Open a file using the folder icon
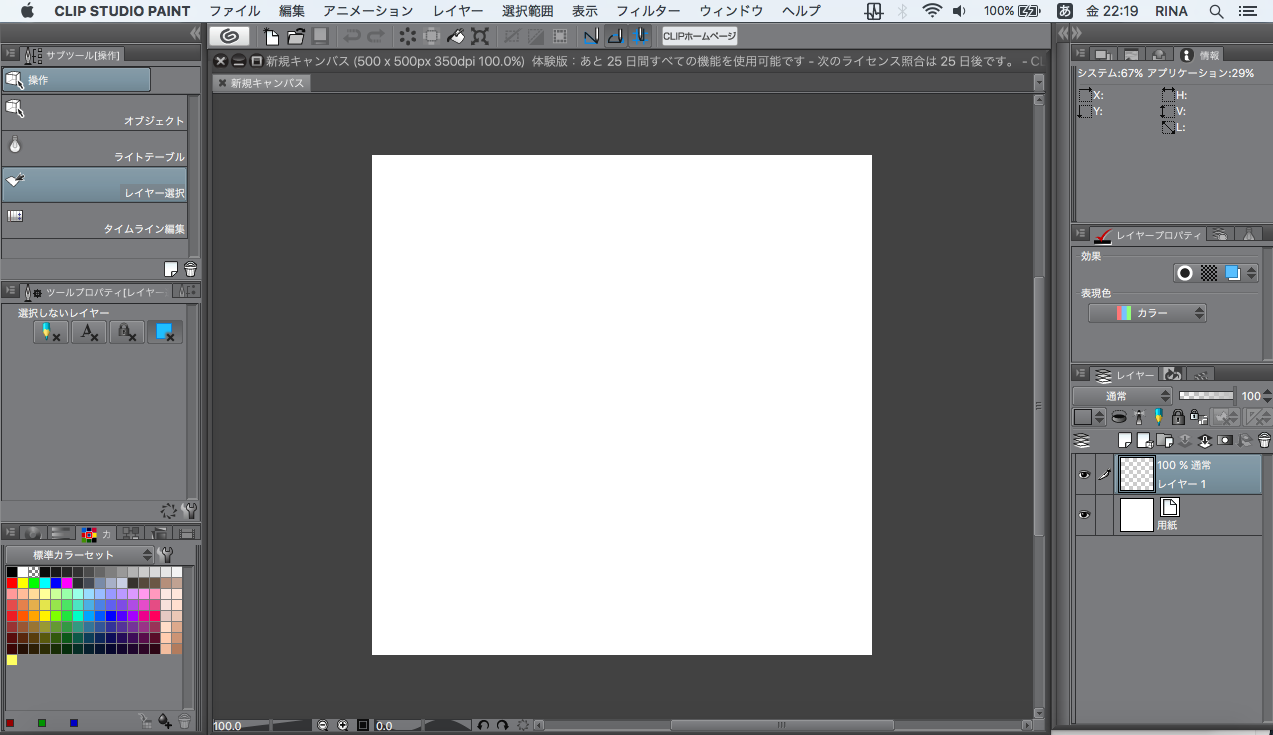1273x735 pixels. tap(296, 36)
